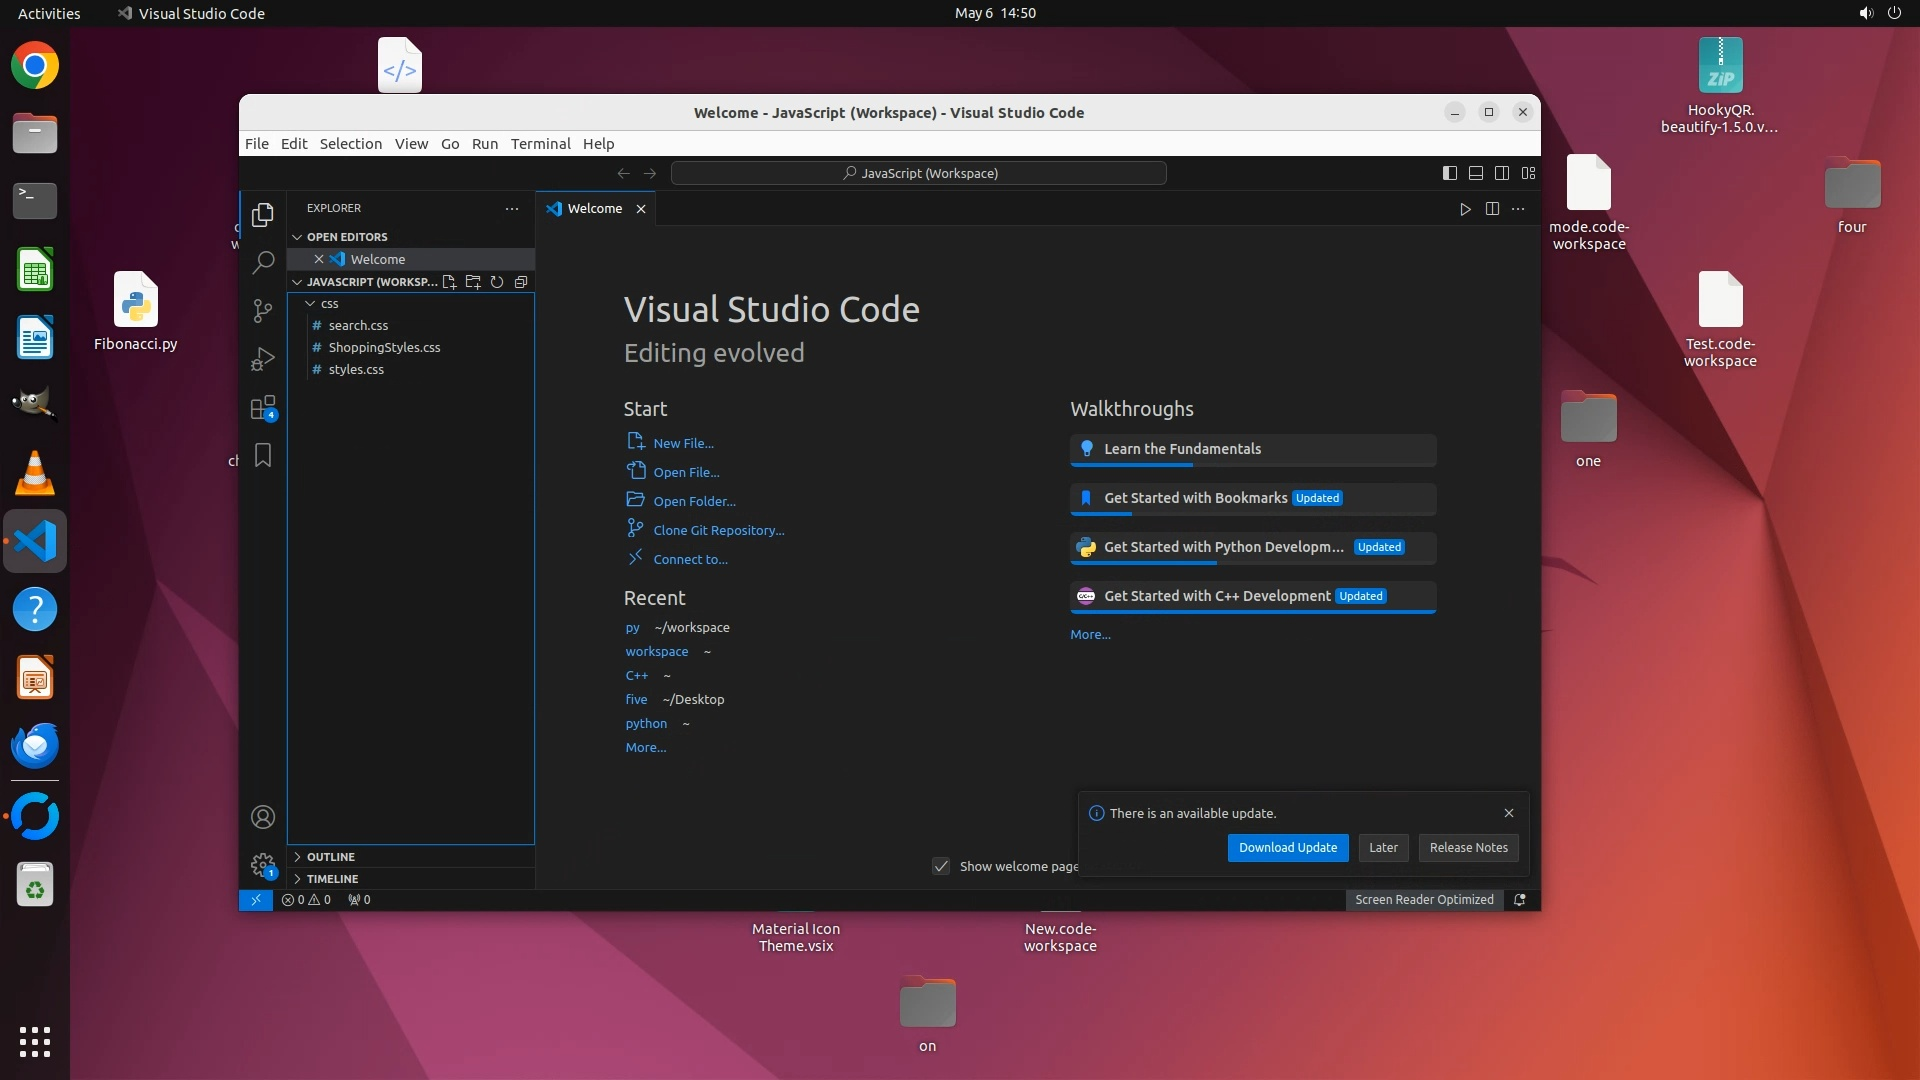The height and width of the screenshot is (1080, 1920).
Task: Open the Selection menu
Action: (x=350, y=144)
